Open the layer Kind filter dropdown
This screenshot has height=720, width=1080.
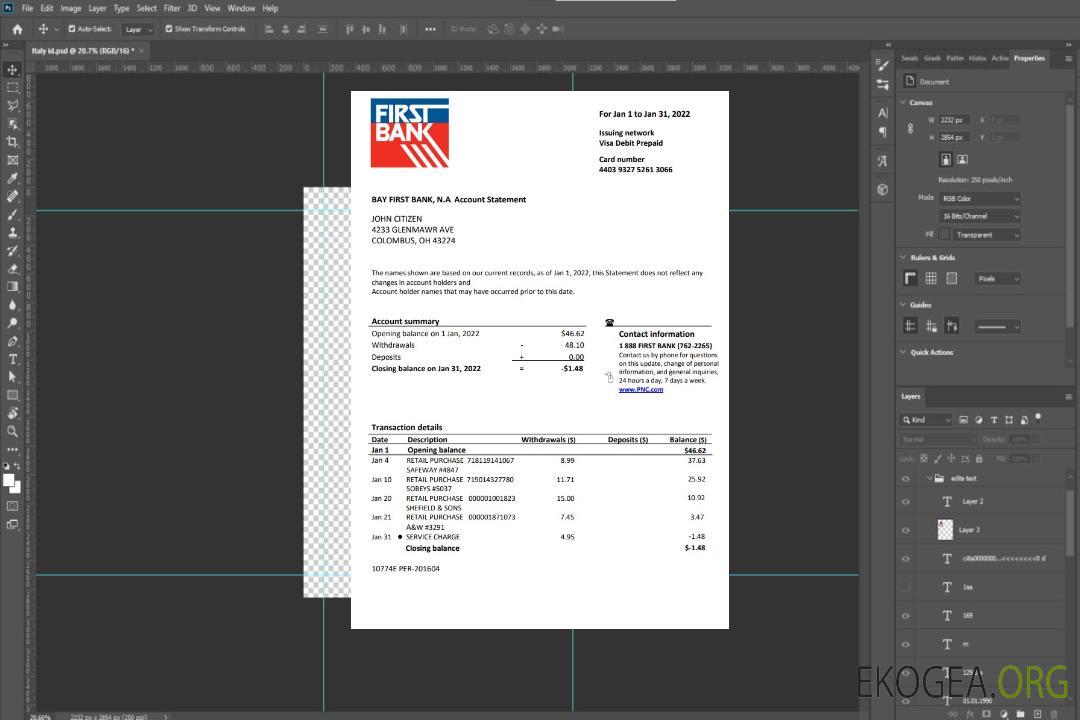tap(926, 420)
